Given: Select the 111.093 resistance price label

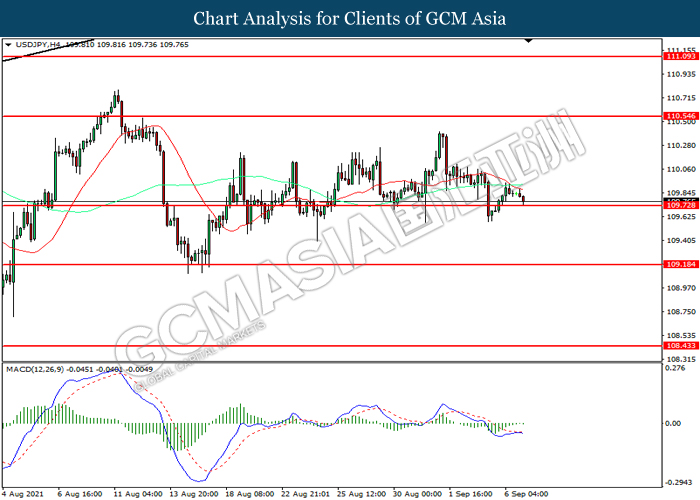Looking at the screenshot, I should [x=681, y=56].
